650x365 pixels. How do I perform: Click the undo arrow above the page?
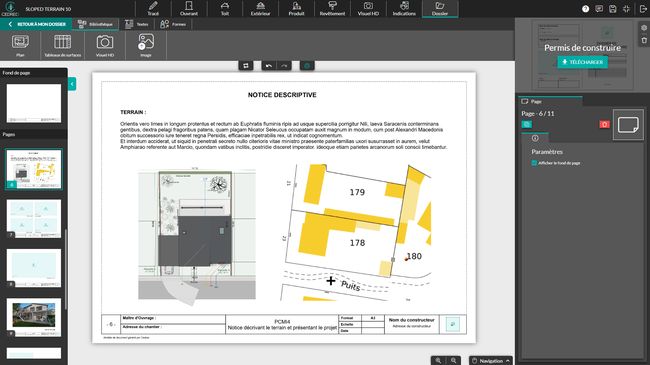click(x=269, y=66)
